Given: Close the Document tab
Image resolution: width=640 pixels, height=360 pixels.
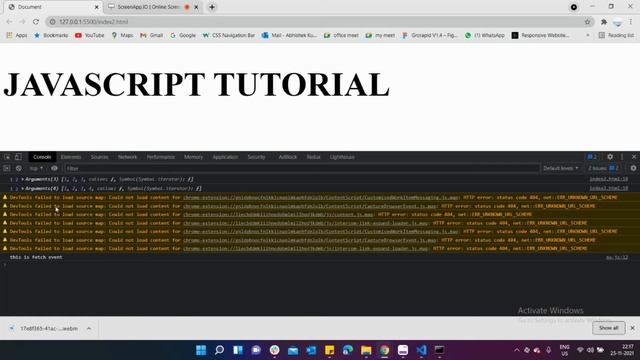Looking at the screenshot, I should [x=97, y=7].
